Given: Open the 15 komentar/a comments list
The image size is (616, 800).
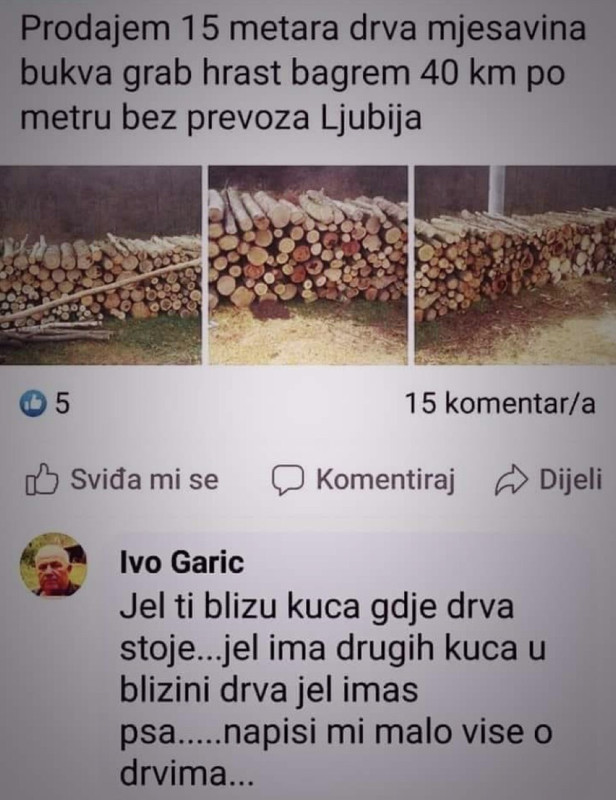Looking at the screenshot, I should point(500,404).
